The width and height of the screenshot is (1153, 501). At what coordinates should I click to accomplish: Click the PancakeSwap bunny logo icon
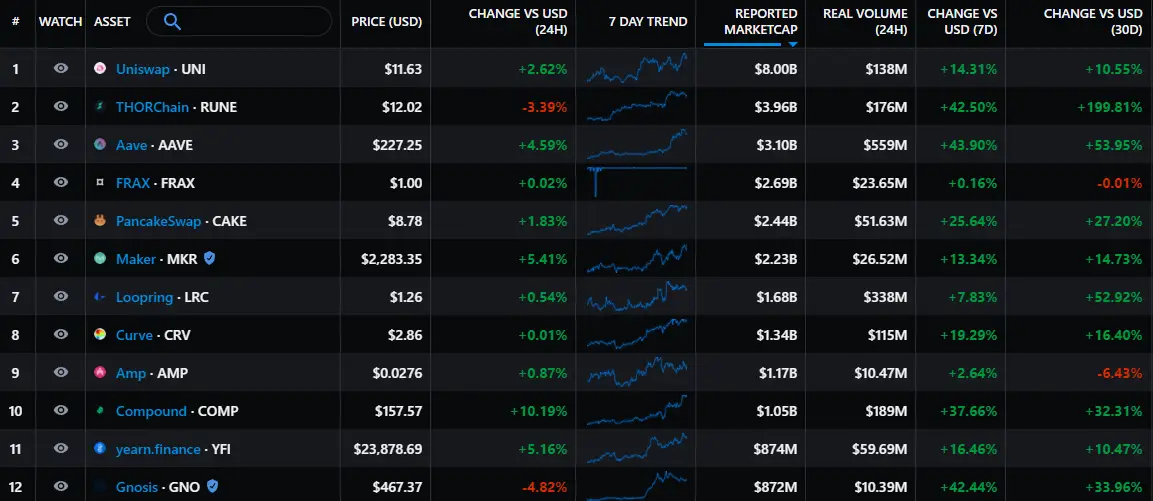point(100,221)
